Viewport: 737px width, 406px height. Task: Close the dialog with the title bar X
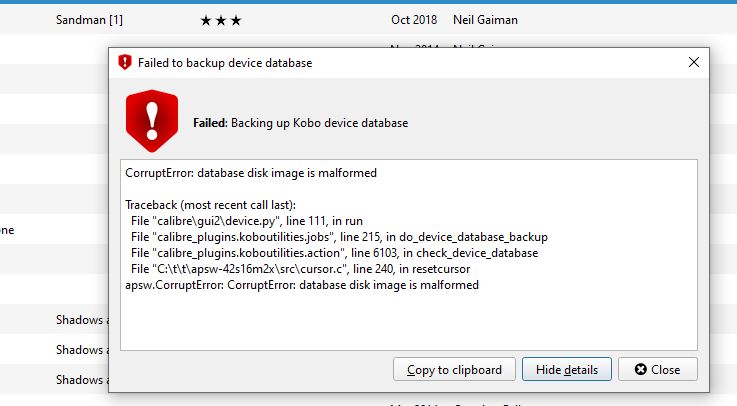[x=694, y=62]
